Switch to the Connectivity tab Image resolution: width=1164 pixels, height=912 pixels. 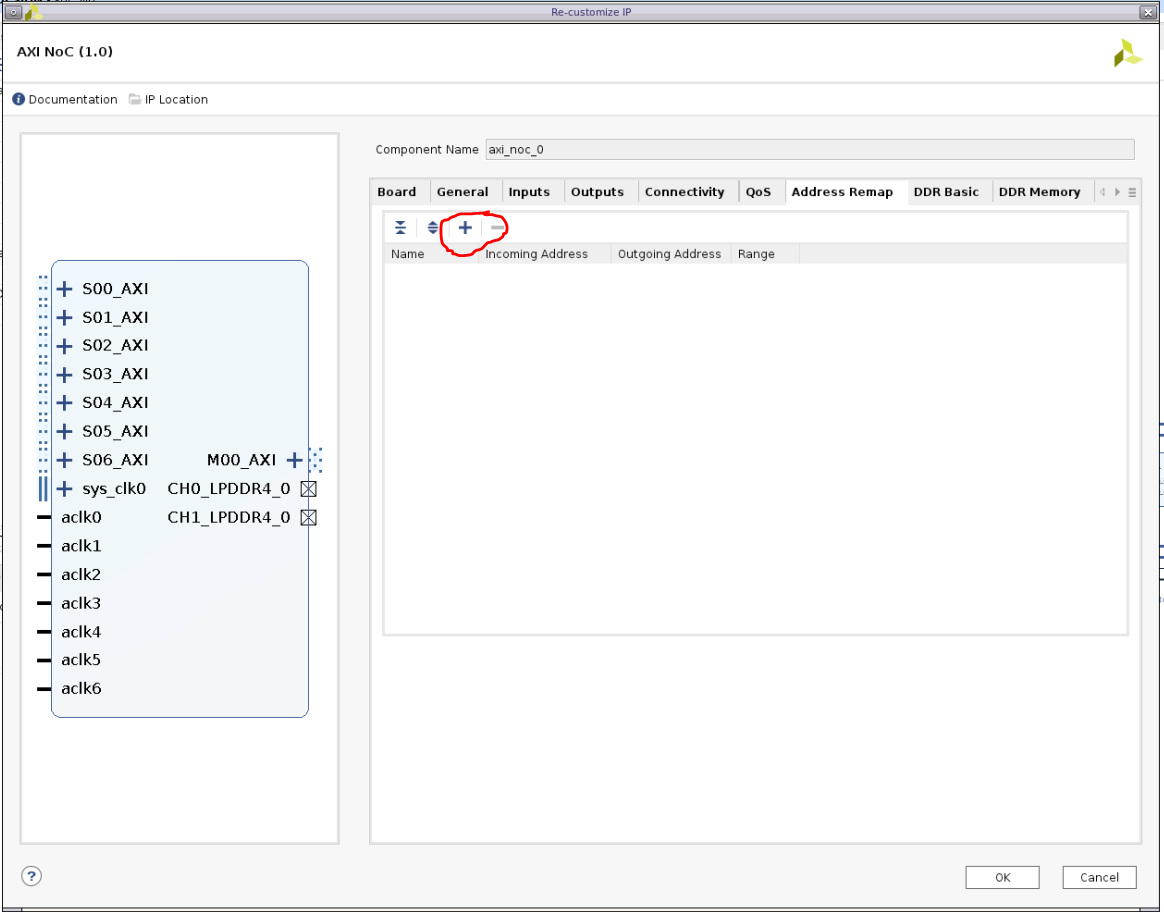tap(685, 191)
